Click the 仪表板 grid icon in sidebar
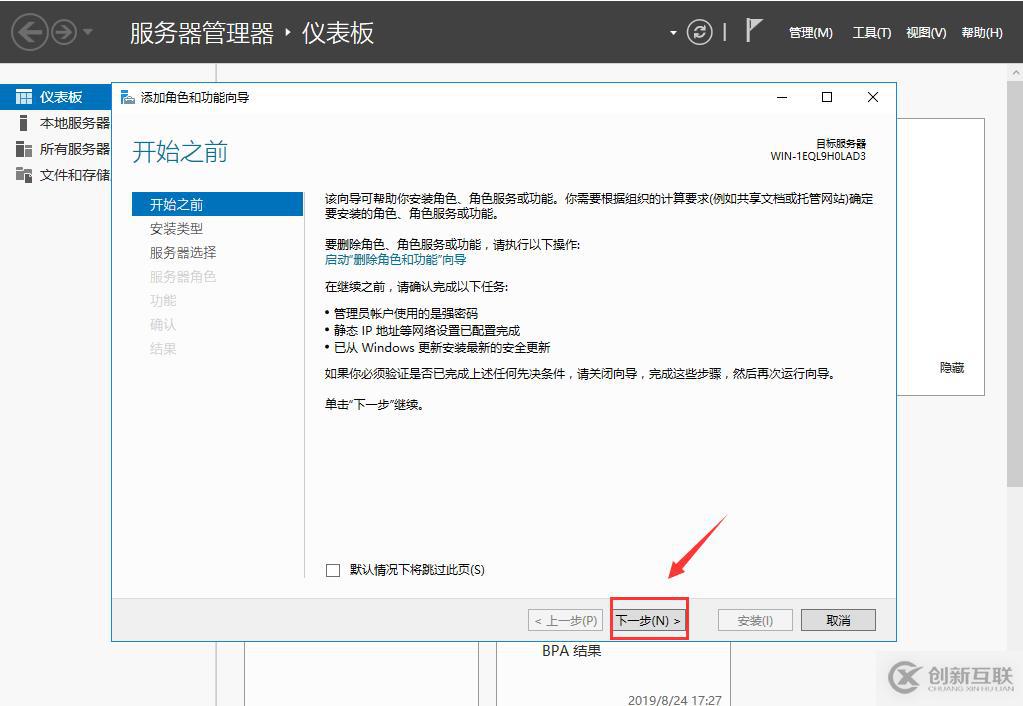The image size is (1023, 706). point(23,97)
